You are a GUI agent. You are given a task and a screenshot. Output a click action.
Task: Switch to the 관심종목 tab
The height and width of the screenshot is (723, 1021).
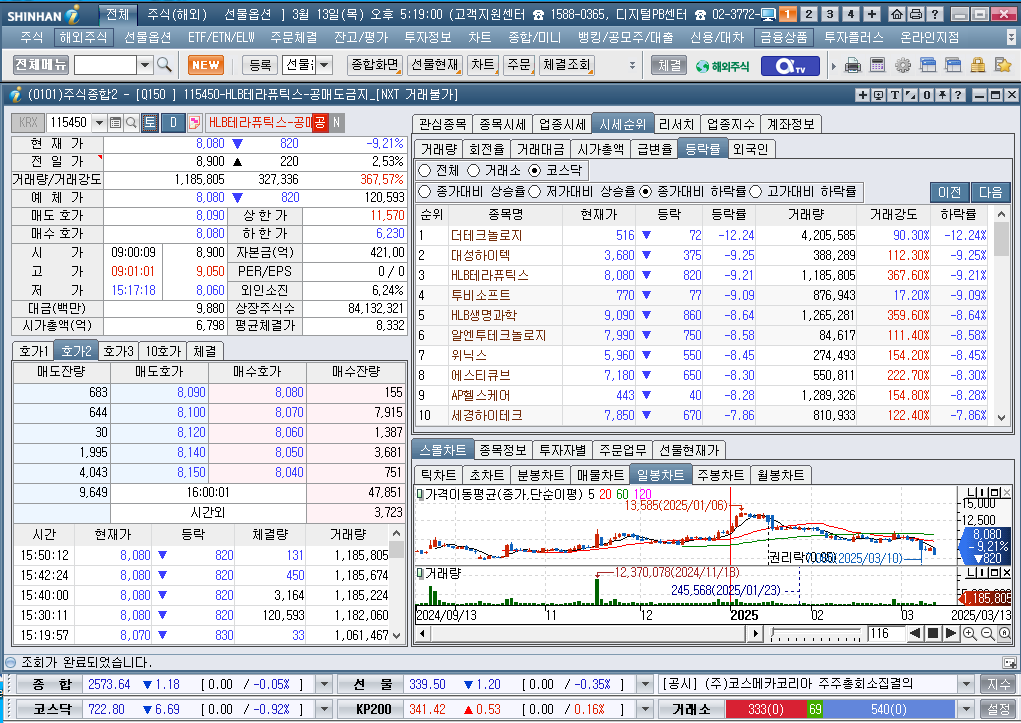point(443,124)
